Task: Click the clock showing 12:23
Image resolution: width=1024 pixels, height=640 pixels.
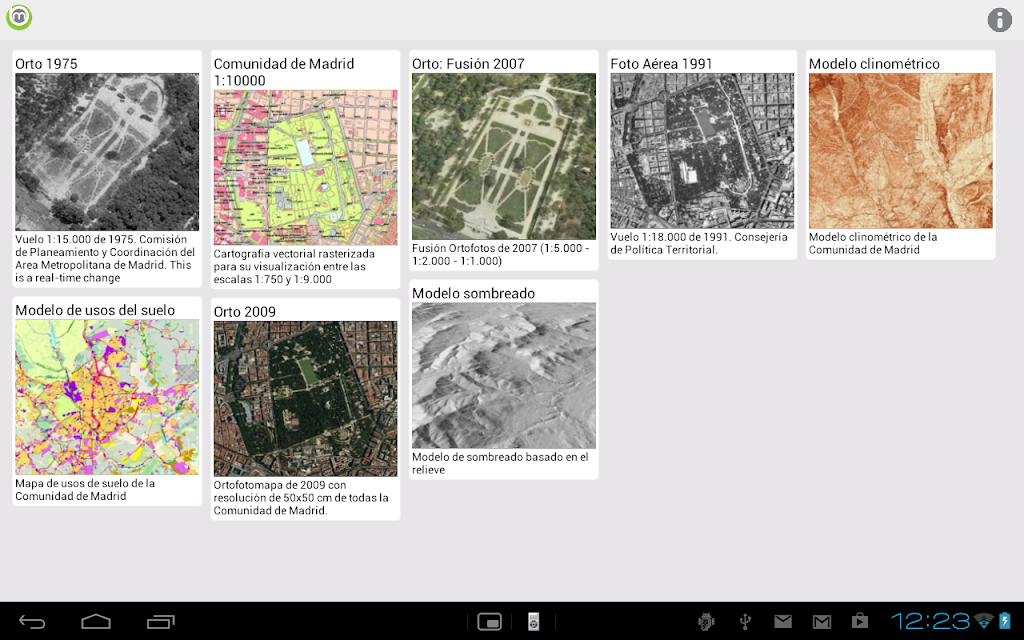Action: [930, 622]
